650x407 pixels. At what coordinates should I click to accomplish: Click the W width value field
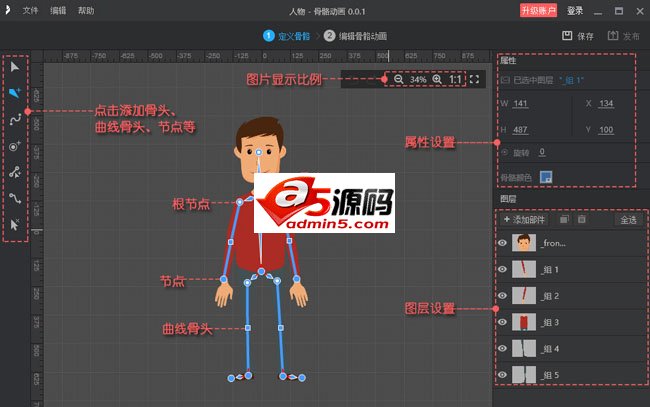pyautogui.click(x=520, y=104)
